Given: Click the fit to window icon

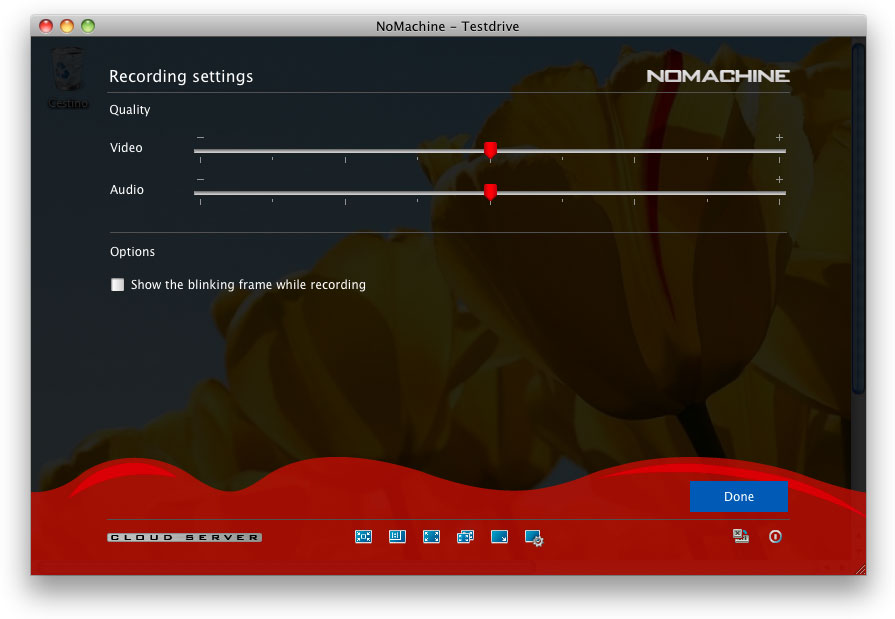Looking at the screenshot, I should coord(363,537).
